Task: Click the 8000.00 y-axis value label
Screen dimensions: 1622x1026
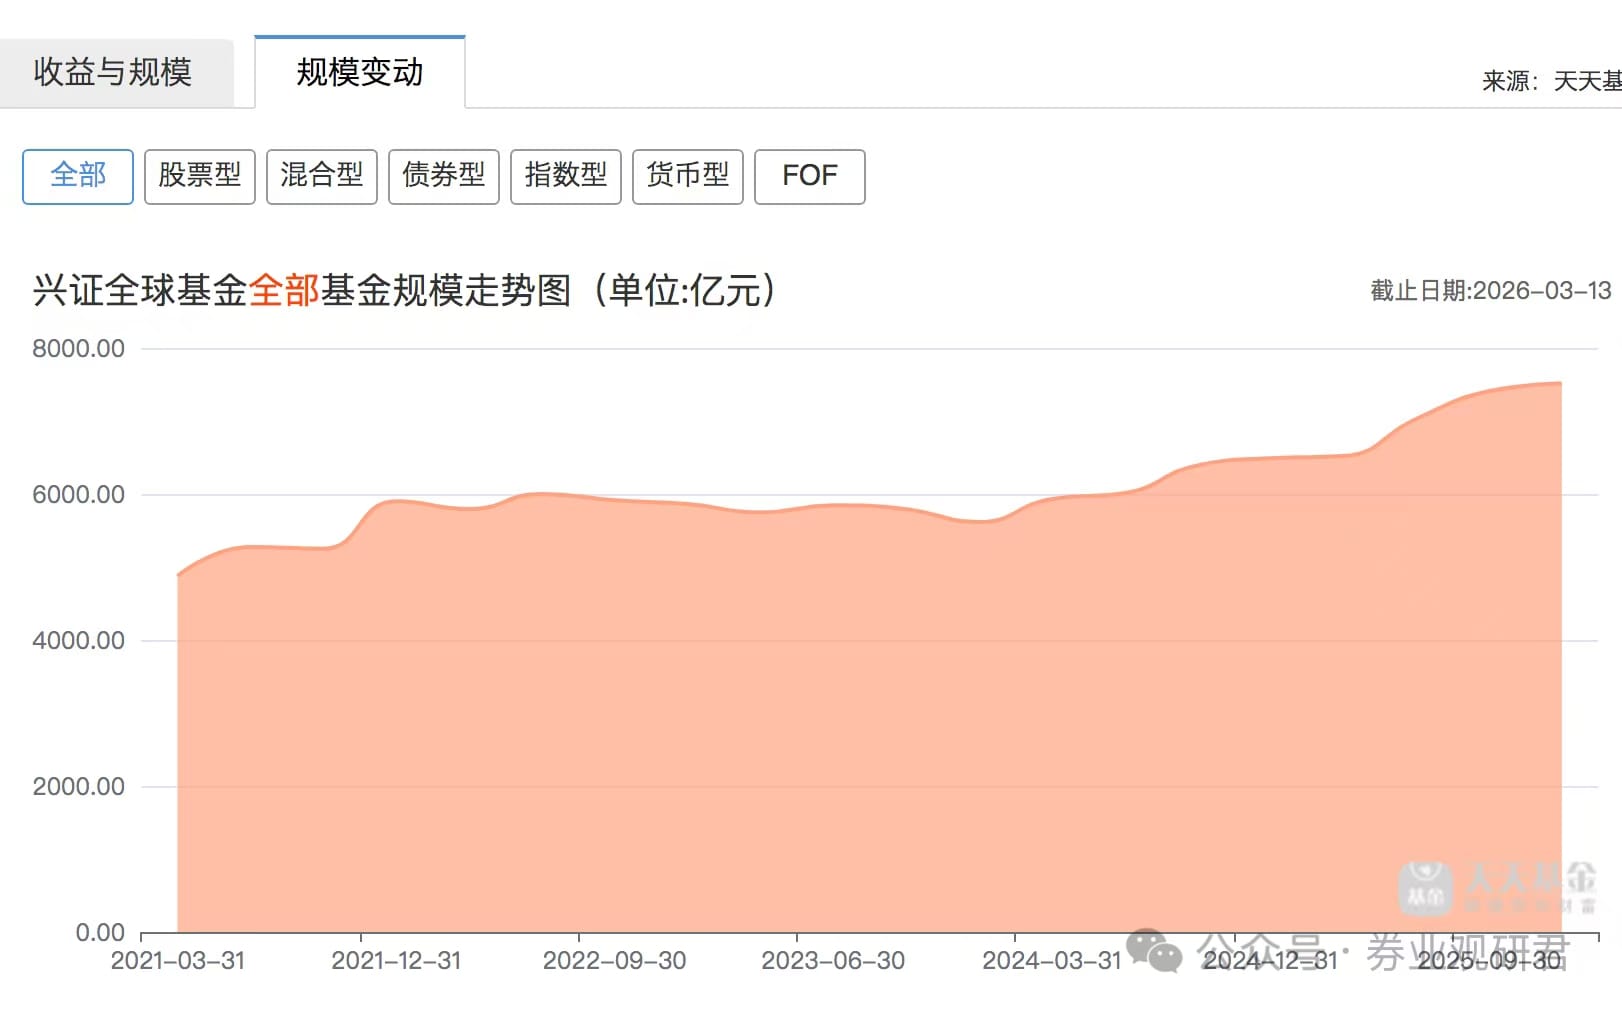Action: [x=78, y=349]
